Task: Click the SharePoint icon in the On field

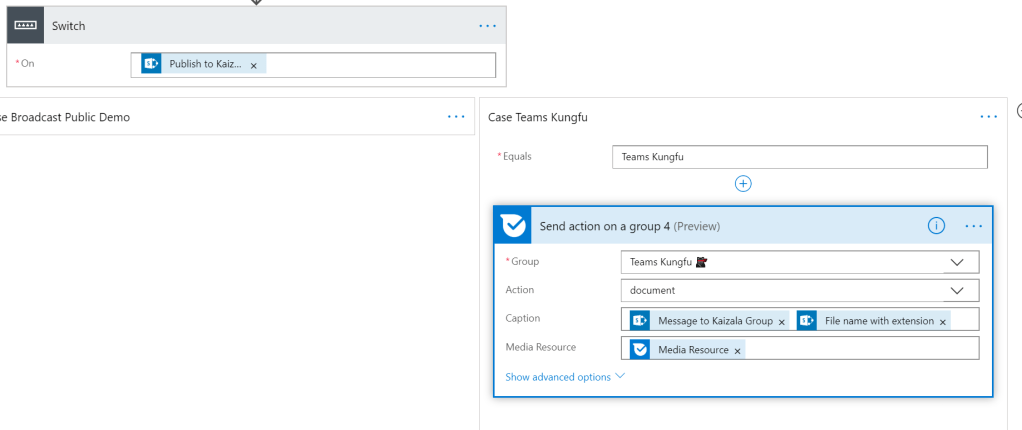Action: click(x=151, y=64)
